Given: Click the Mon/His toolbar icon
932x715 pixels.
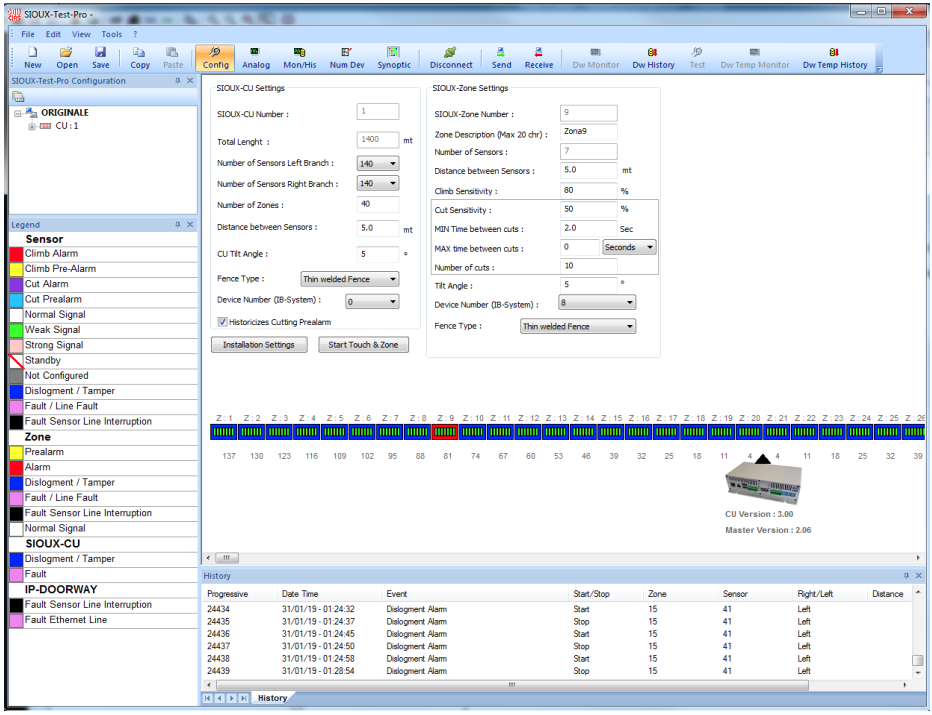Looking at the screenshot, I should pos(300,58).
